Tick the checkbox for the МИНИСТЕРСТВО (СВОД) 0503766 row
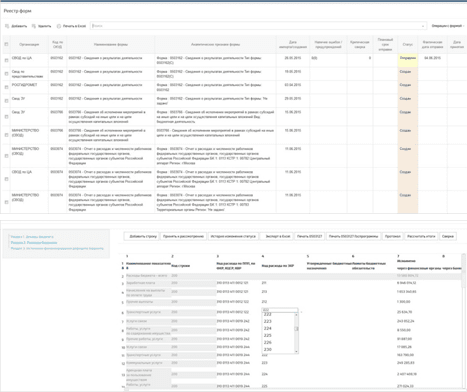The image size is (467, 392). click(6, 135)
